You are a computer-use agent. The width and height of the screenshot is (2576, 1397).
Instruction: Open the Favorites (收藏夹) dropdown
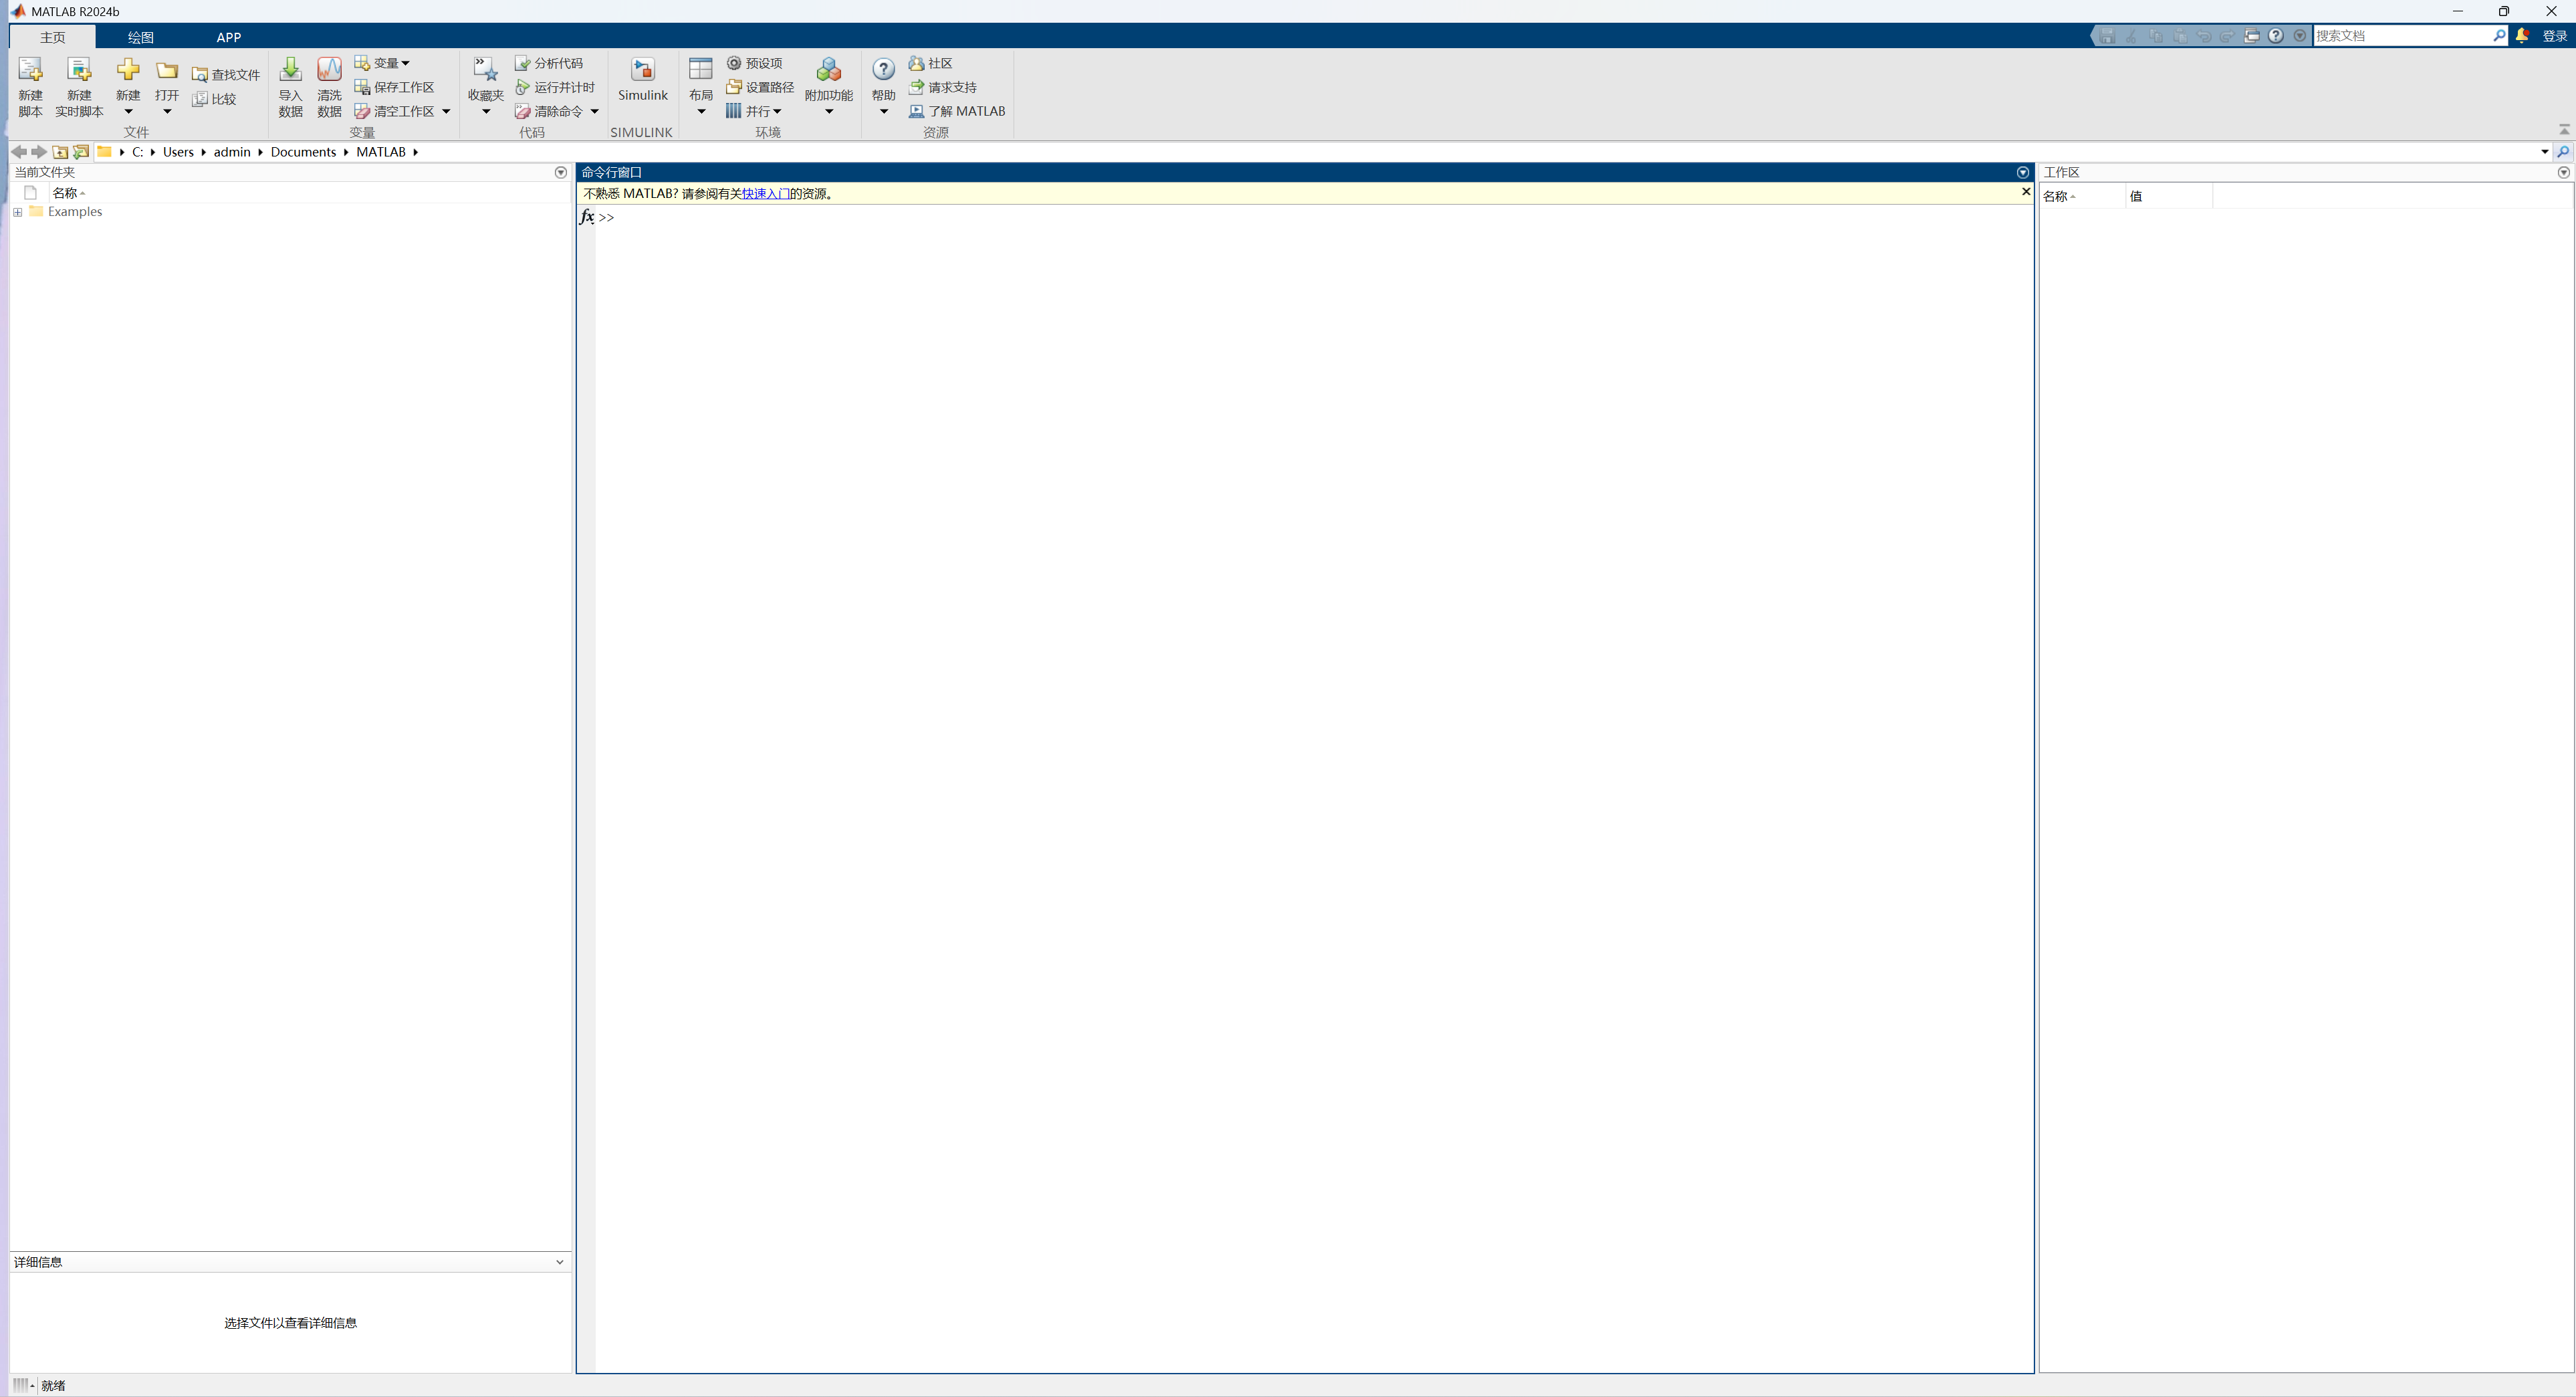pos(486,111)
